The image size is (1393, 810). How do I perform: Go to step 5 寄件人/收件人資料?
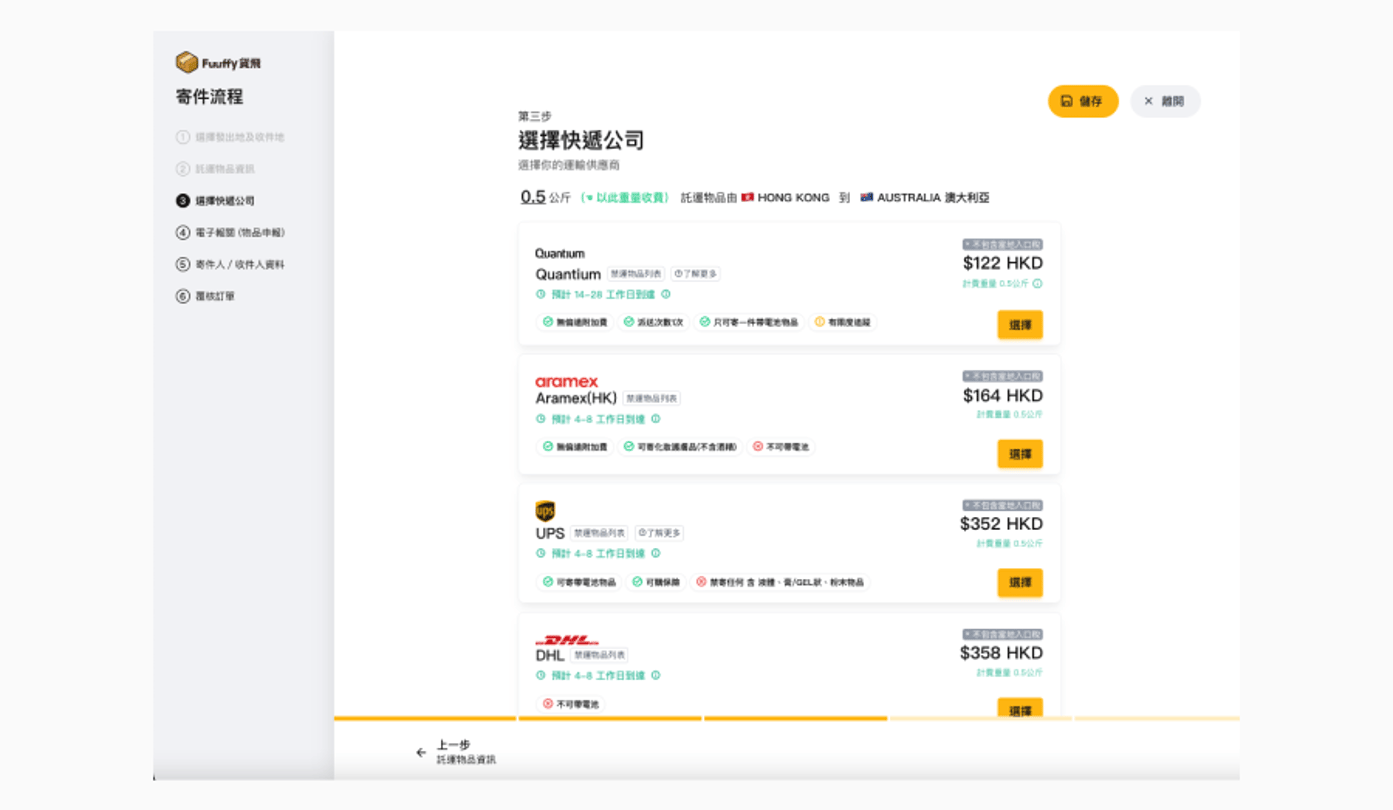pos(239,265)
